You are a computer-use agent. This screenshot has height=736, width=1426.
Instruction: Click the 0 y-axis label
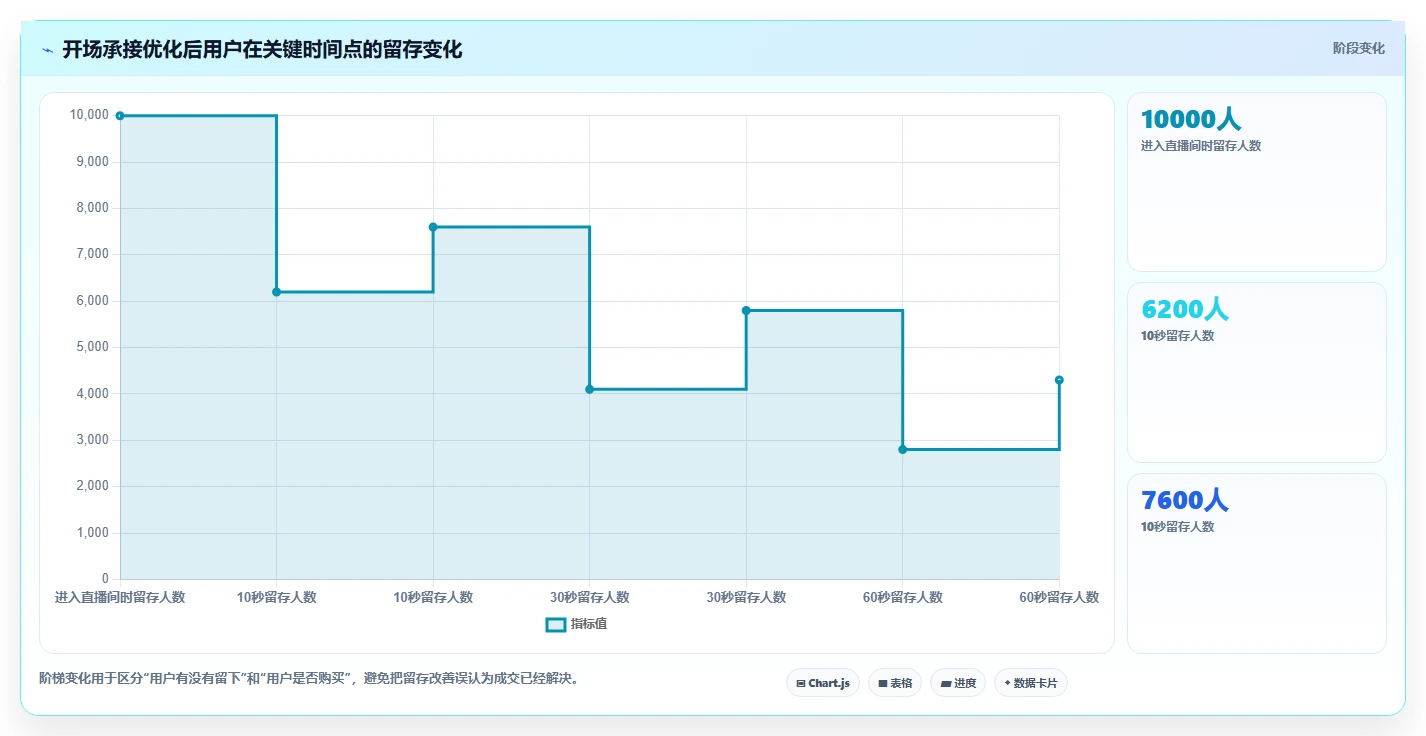click(x=105, y=579)
